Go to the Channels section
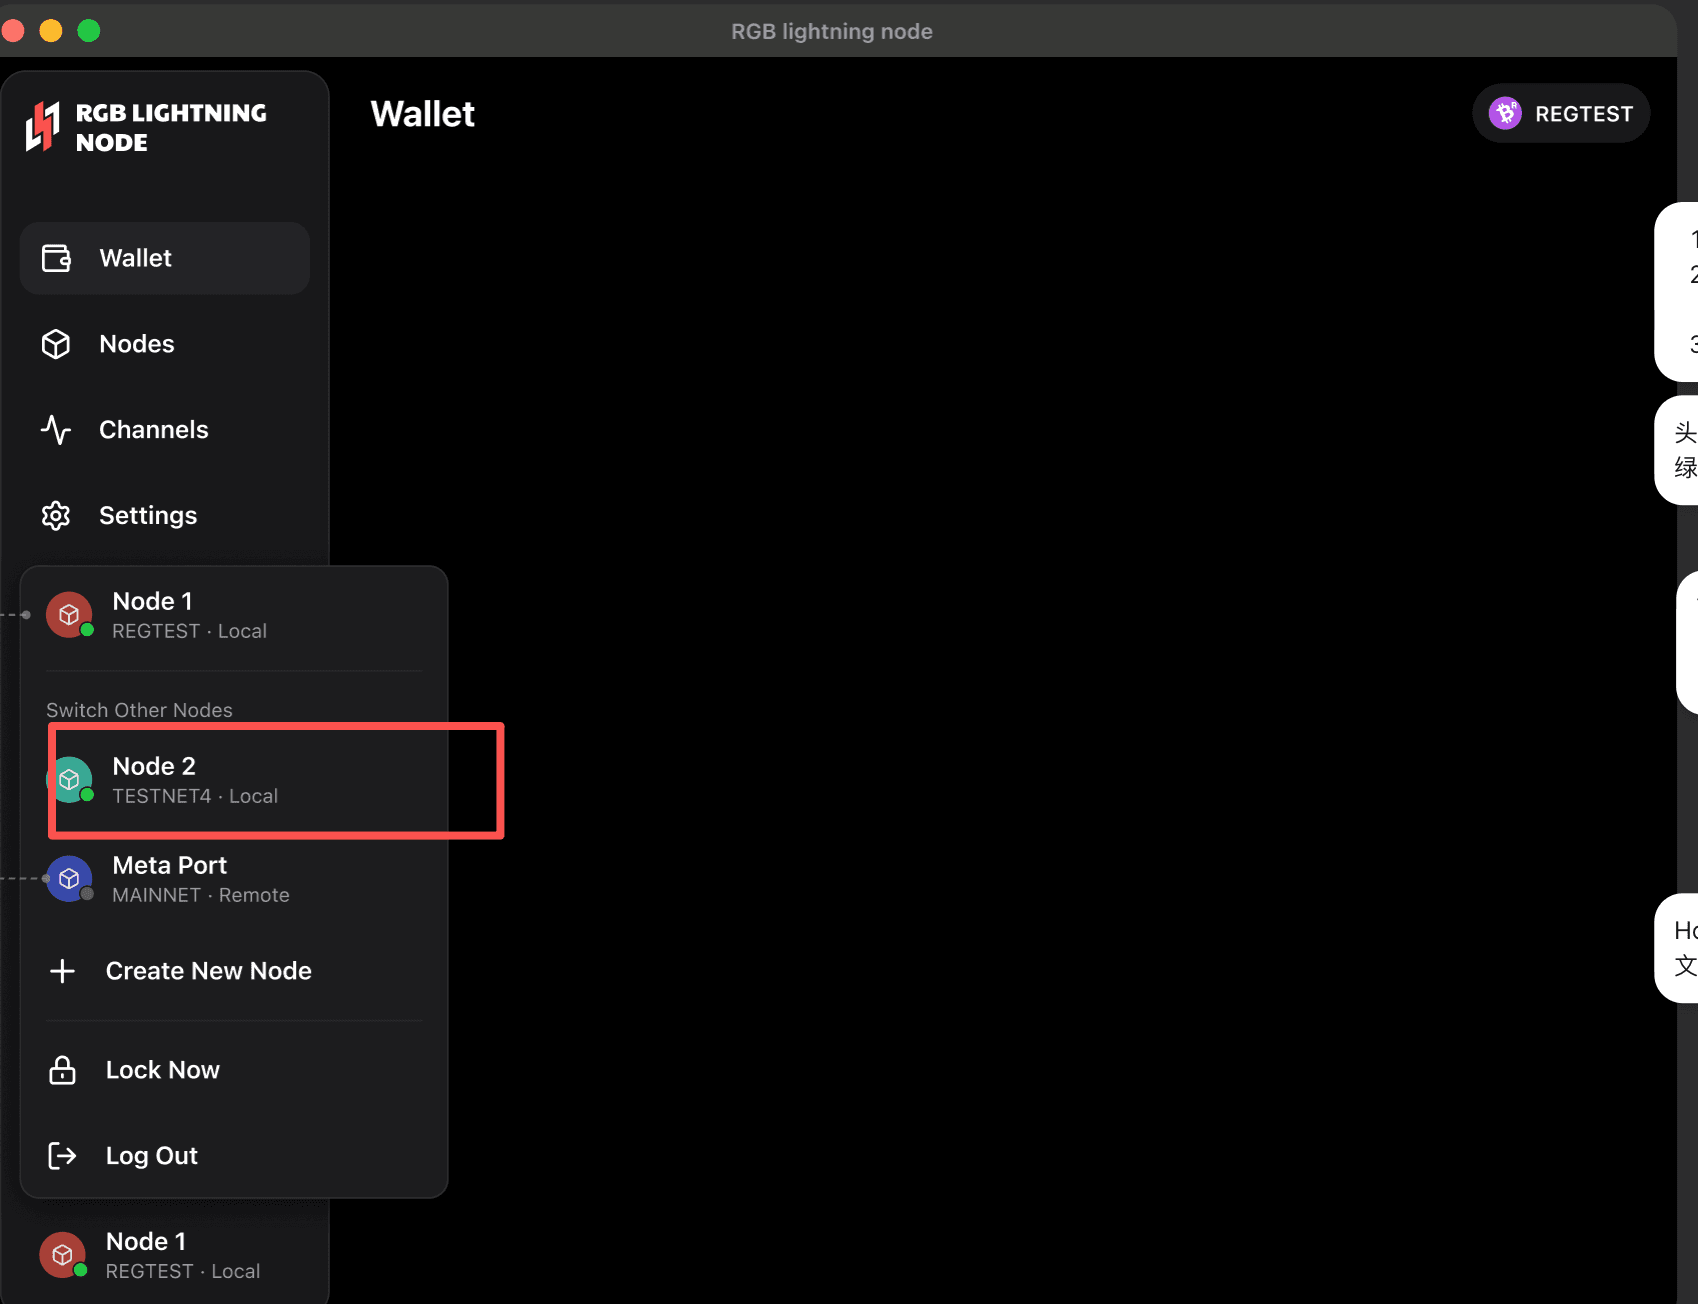Image resolution: width=1698 pixels, height=1304 pixels. [165, 430]
